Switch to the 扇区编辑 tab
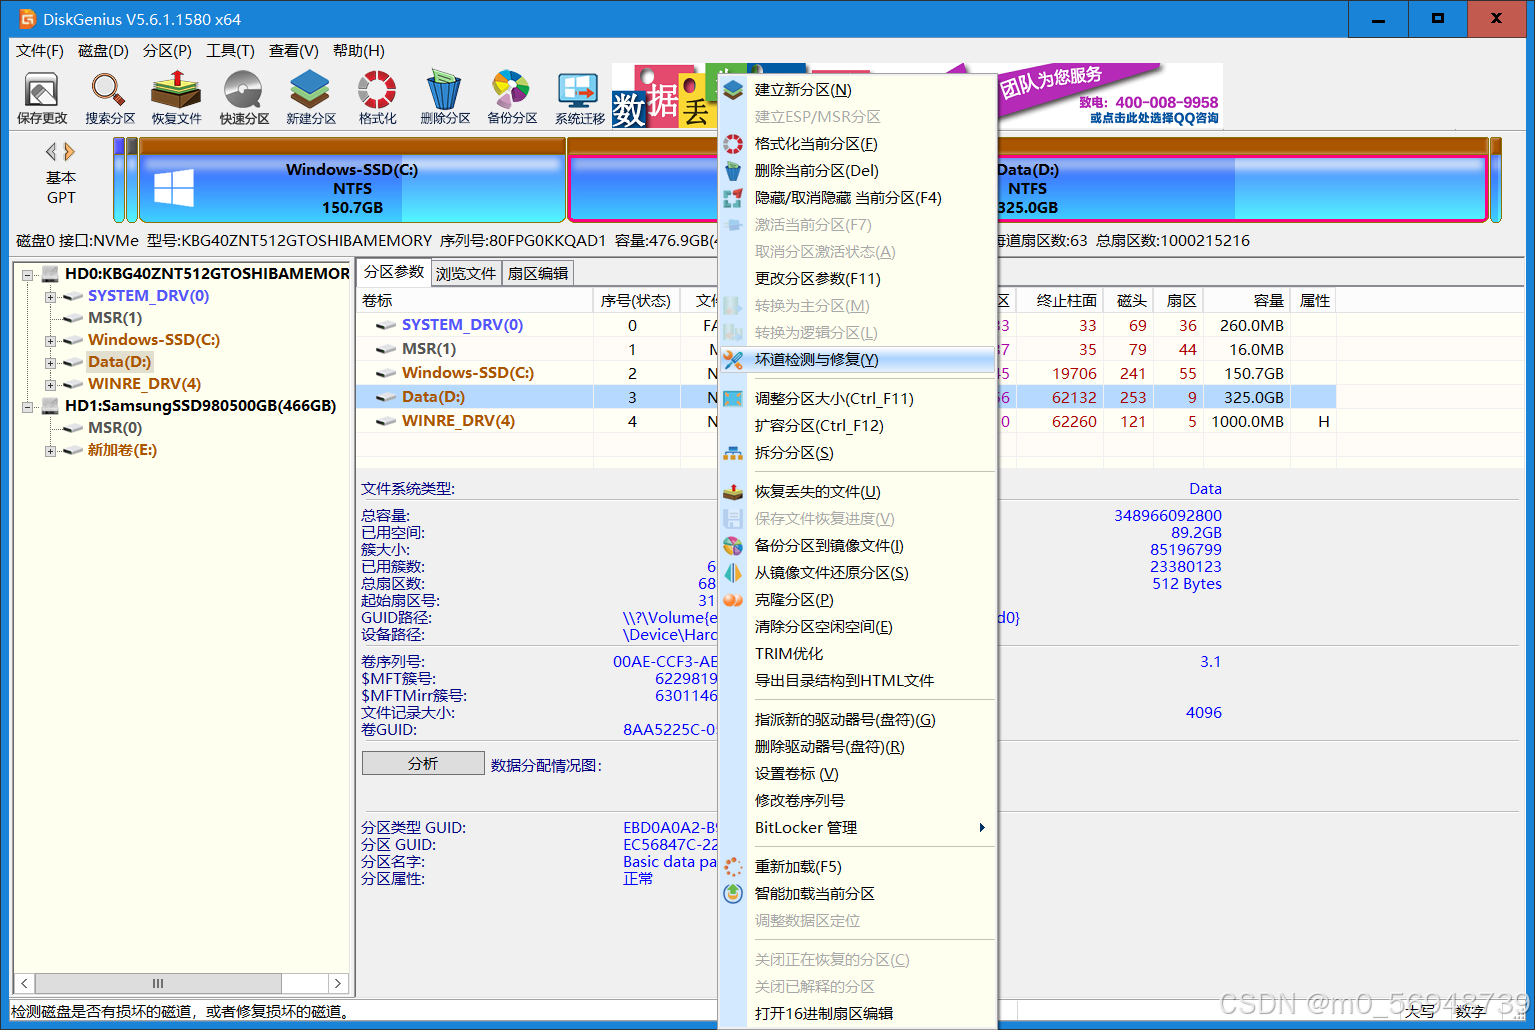Image resolution: width=1535 pixels, height=1030 pixels. pos(538,274)
